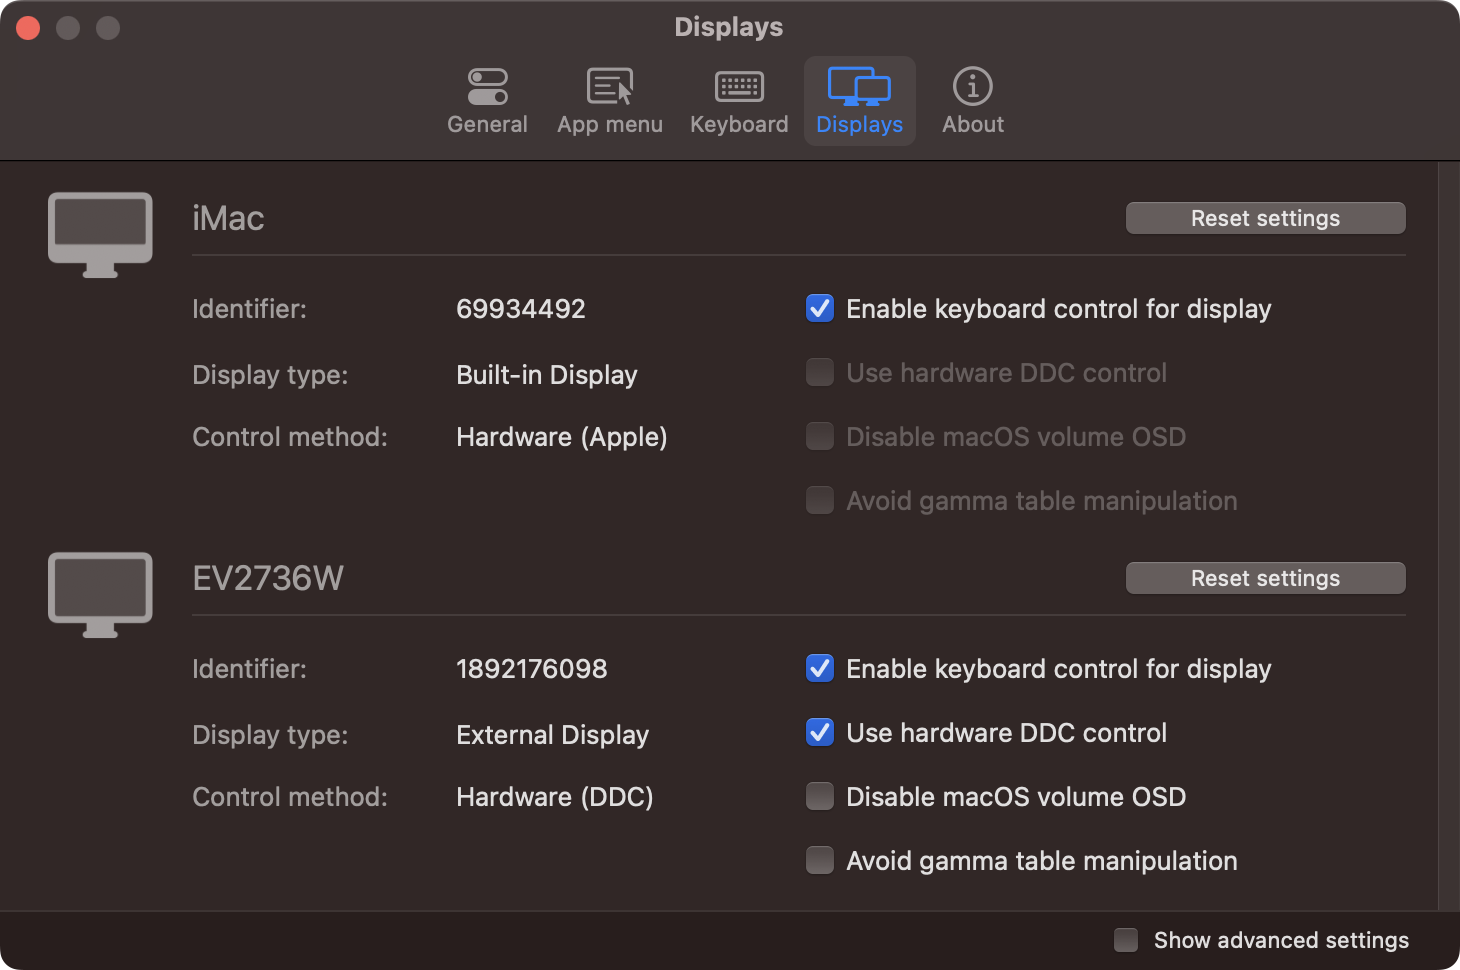Reset settings for the EV2736W display
The height and width of the screenshot is (970, 1460).
coord(1264,578)
